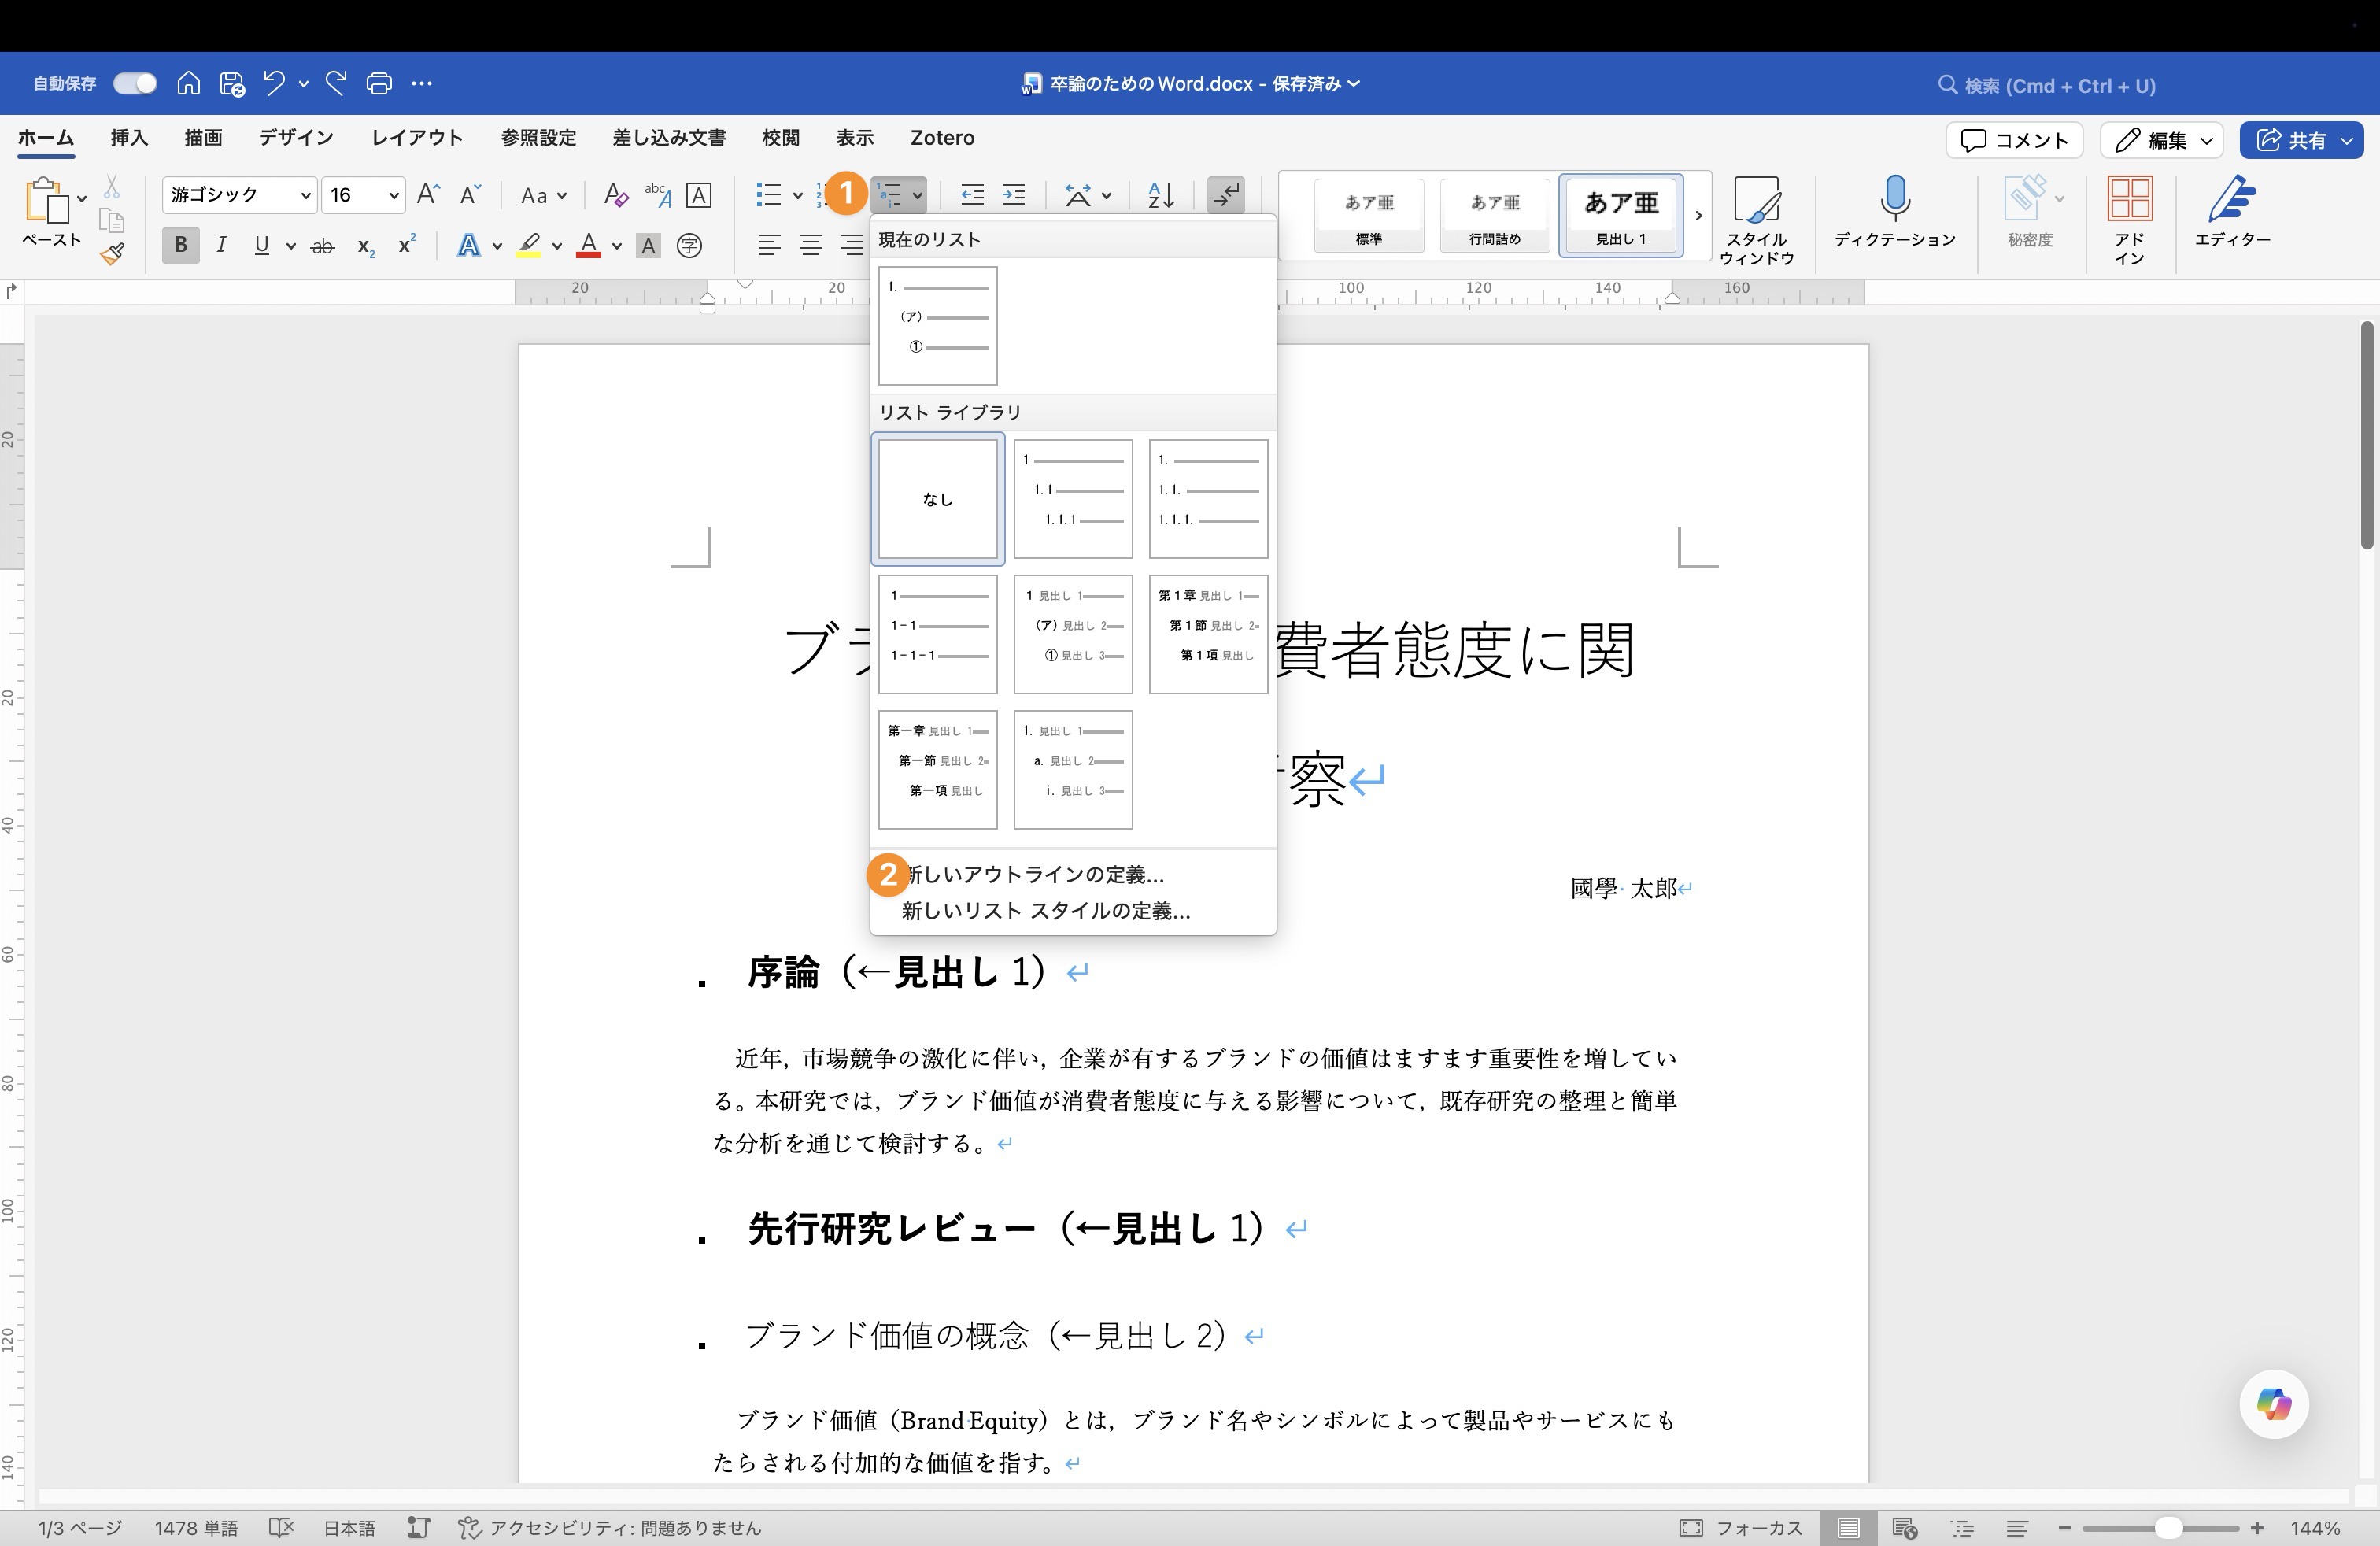Choose 新しいリスト スタイルの定義 menu entry
Image resolution: width=2380 pixels, height=1546 pixels.
click(1043, 911)
